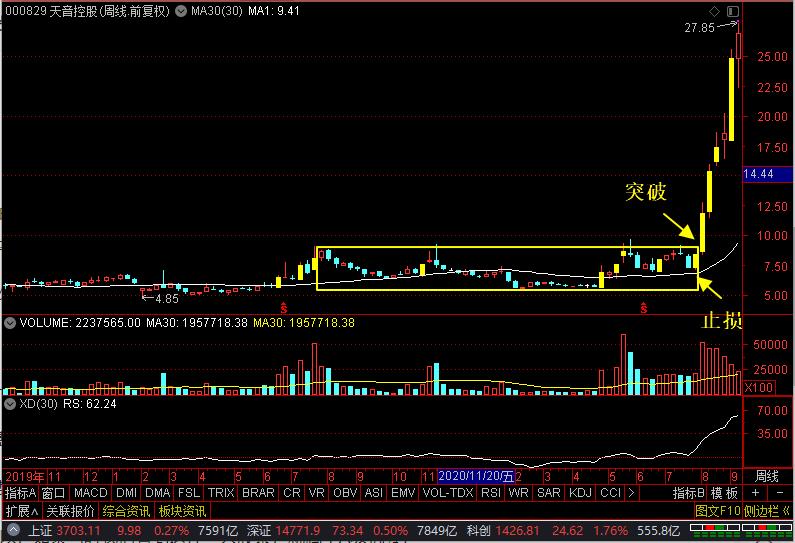Click the red S marker near month 6 of 2021
Image resolution: width=795 pixels, height=543 pixels.
[x=644, y=307]
